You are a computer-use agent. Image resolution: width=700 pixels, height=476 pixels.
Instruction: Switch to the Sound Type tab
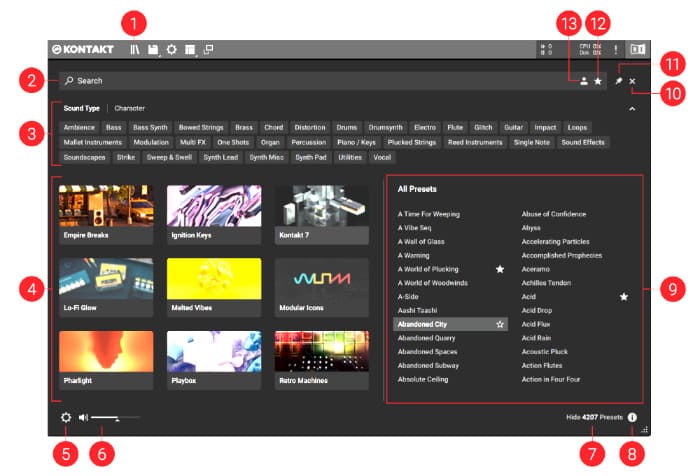(x=81, y=108)
